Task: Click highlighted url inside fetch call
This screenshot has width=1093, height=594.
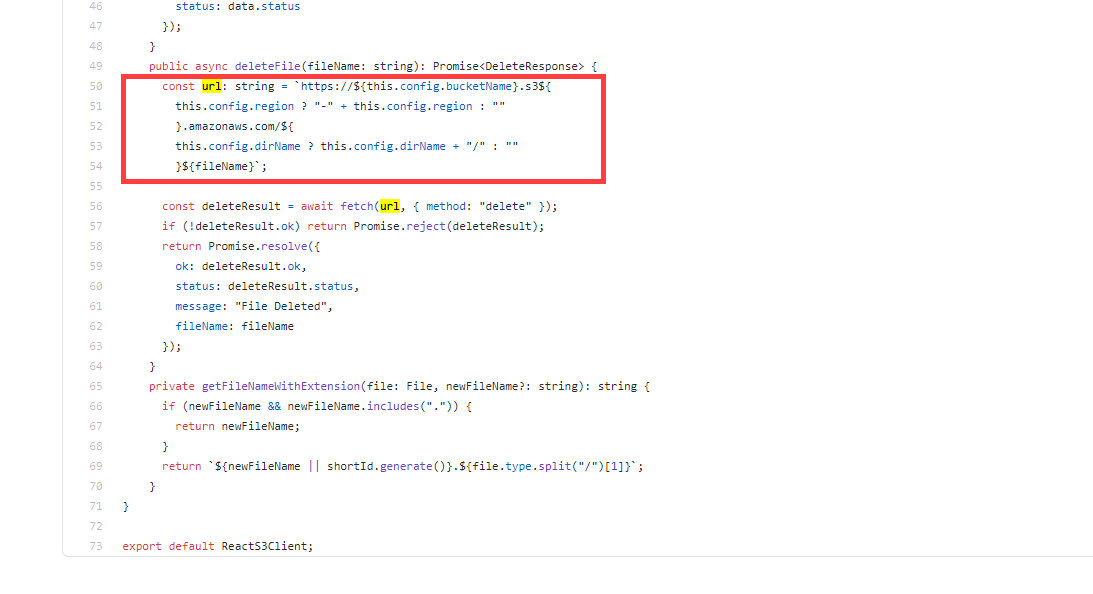Action: 390,206
